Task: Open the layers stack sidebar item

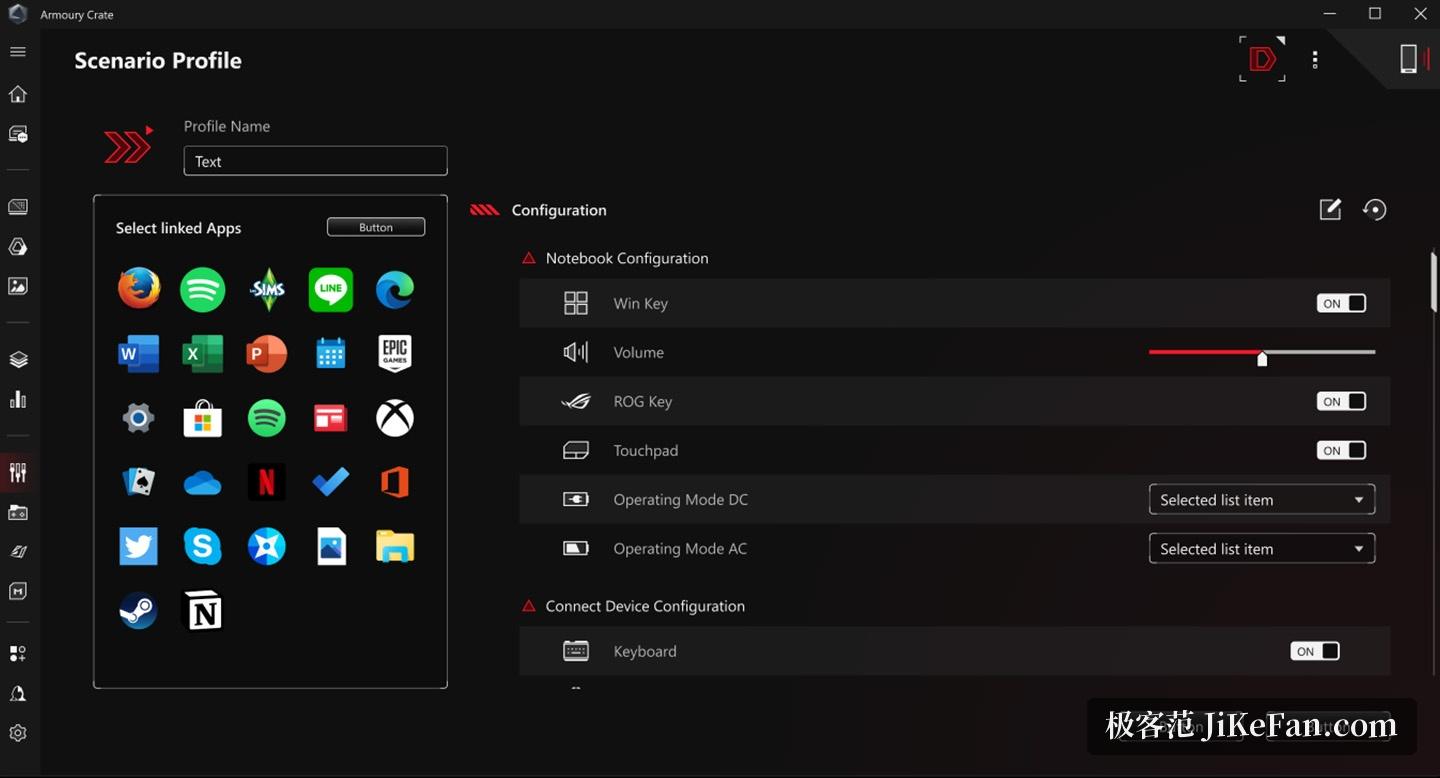Action: click(17, 360)
